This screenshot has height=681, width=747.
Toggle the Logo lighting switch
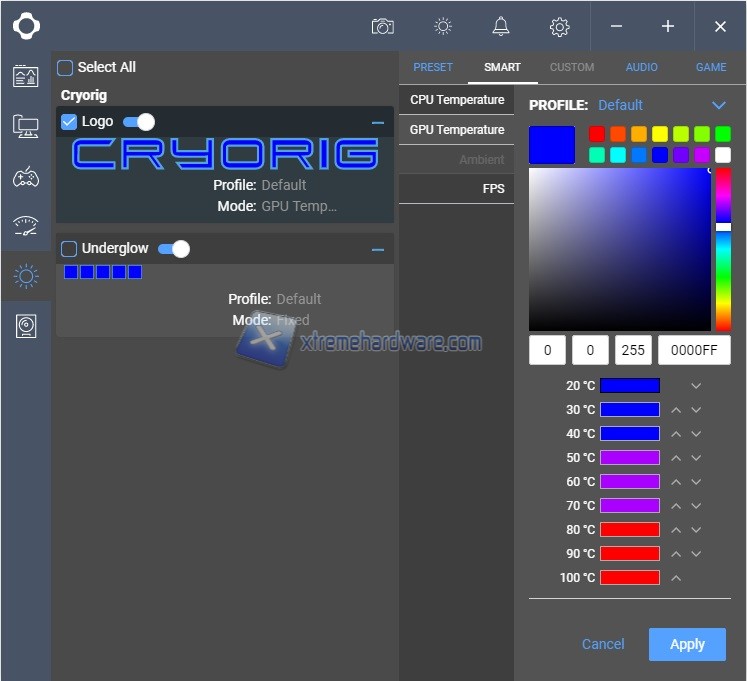[139, 122]
